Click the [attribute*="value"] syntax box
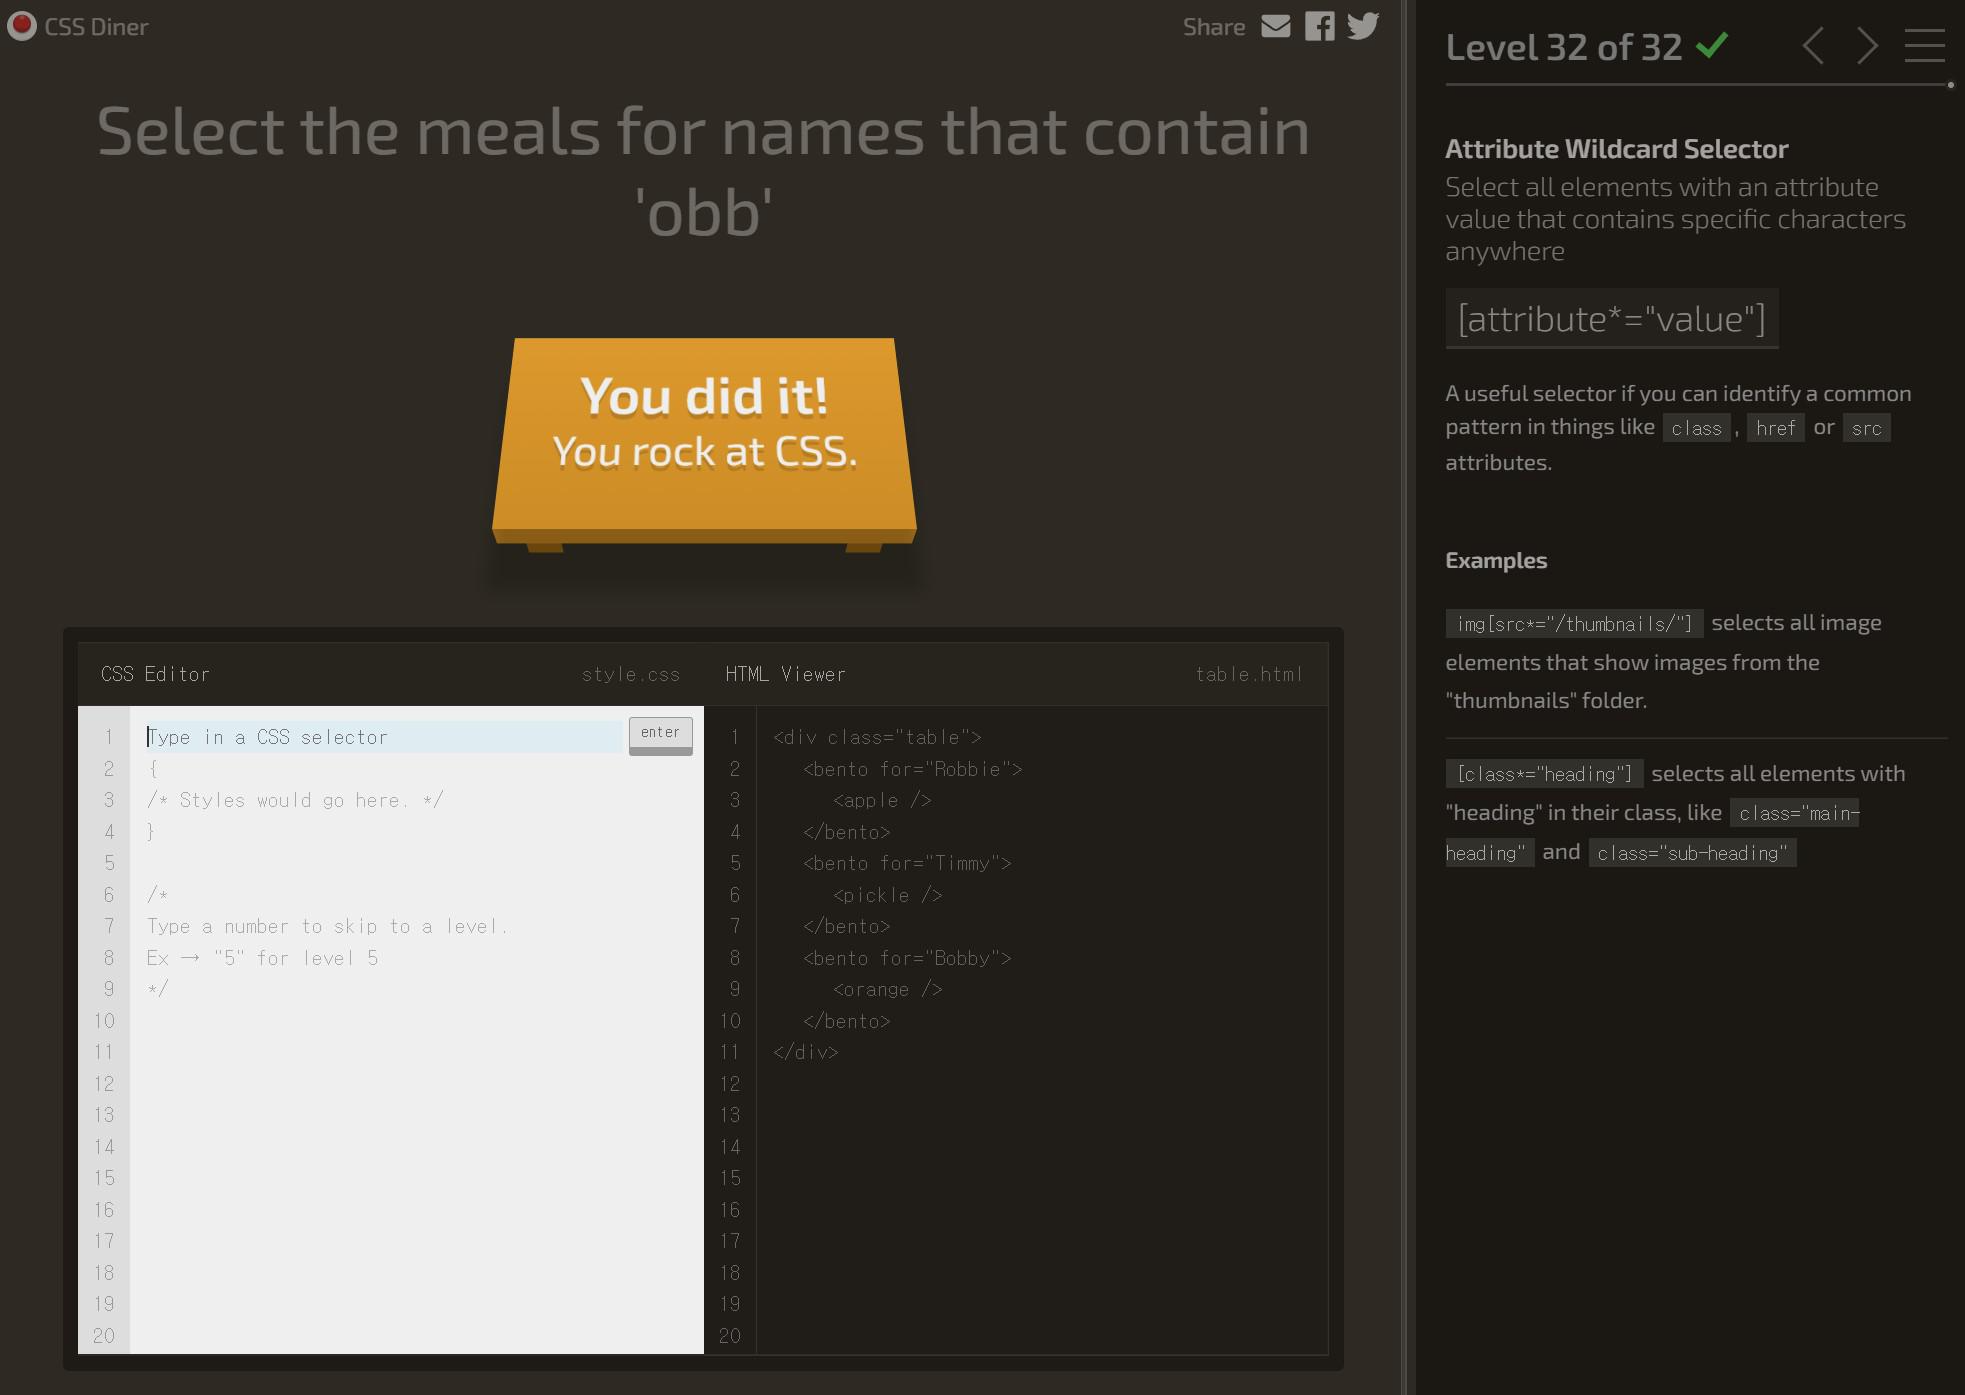1965x1395 pixels. pyautogui.click(x=1611, y=319)
